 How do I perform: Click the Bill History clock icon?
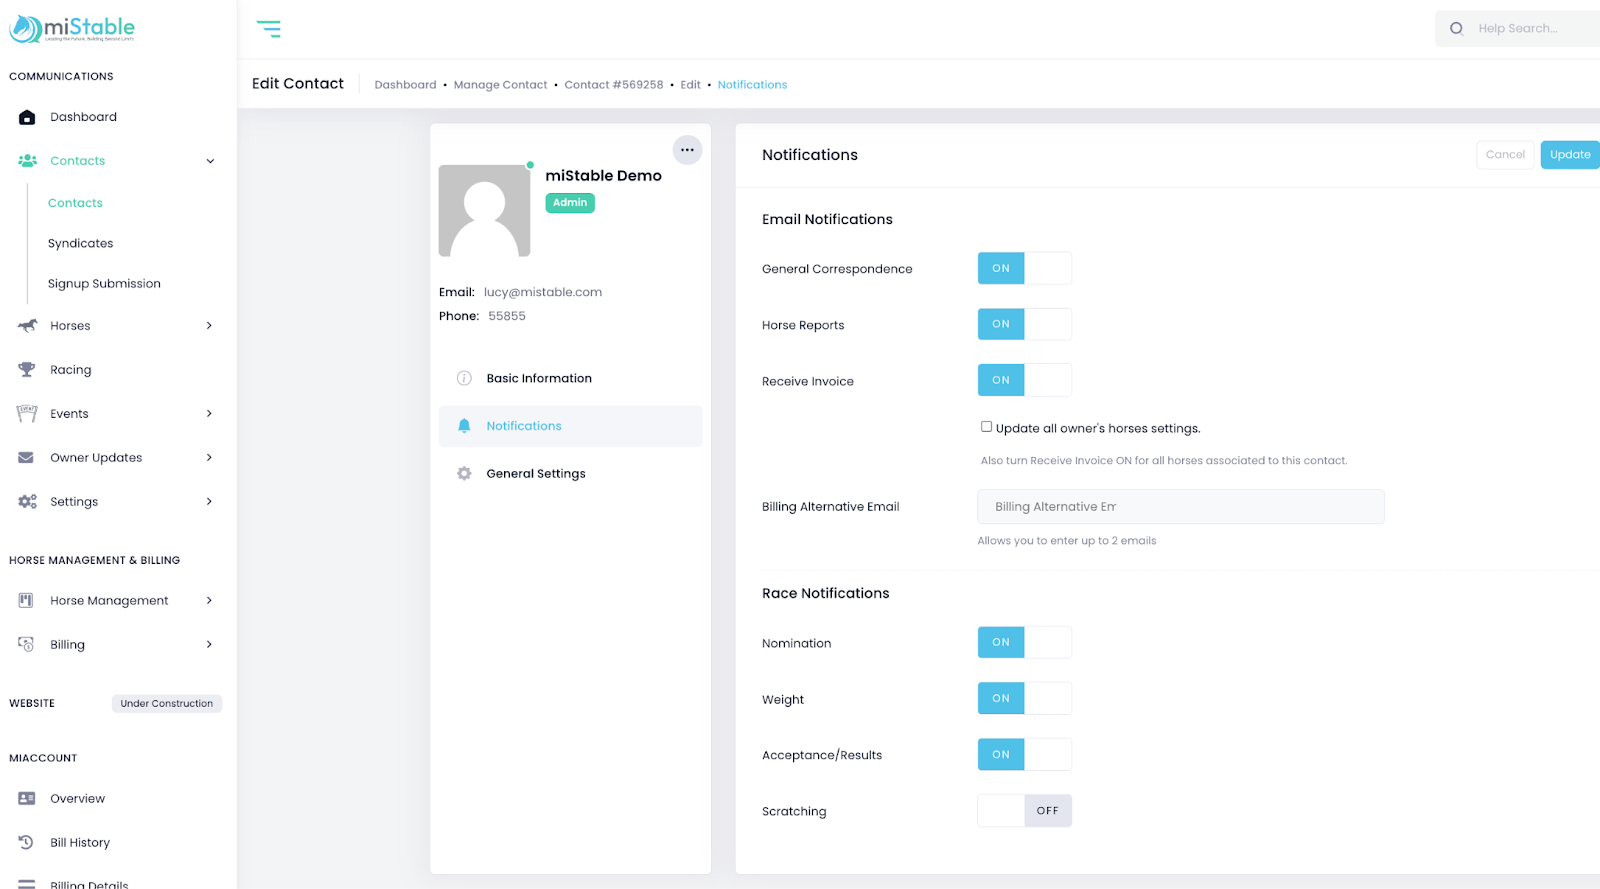pos(27,843)
